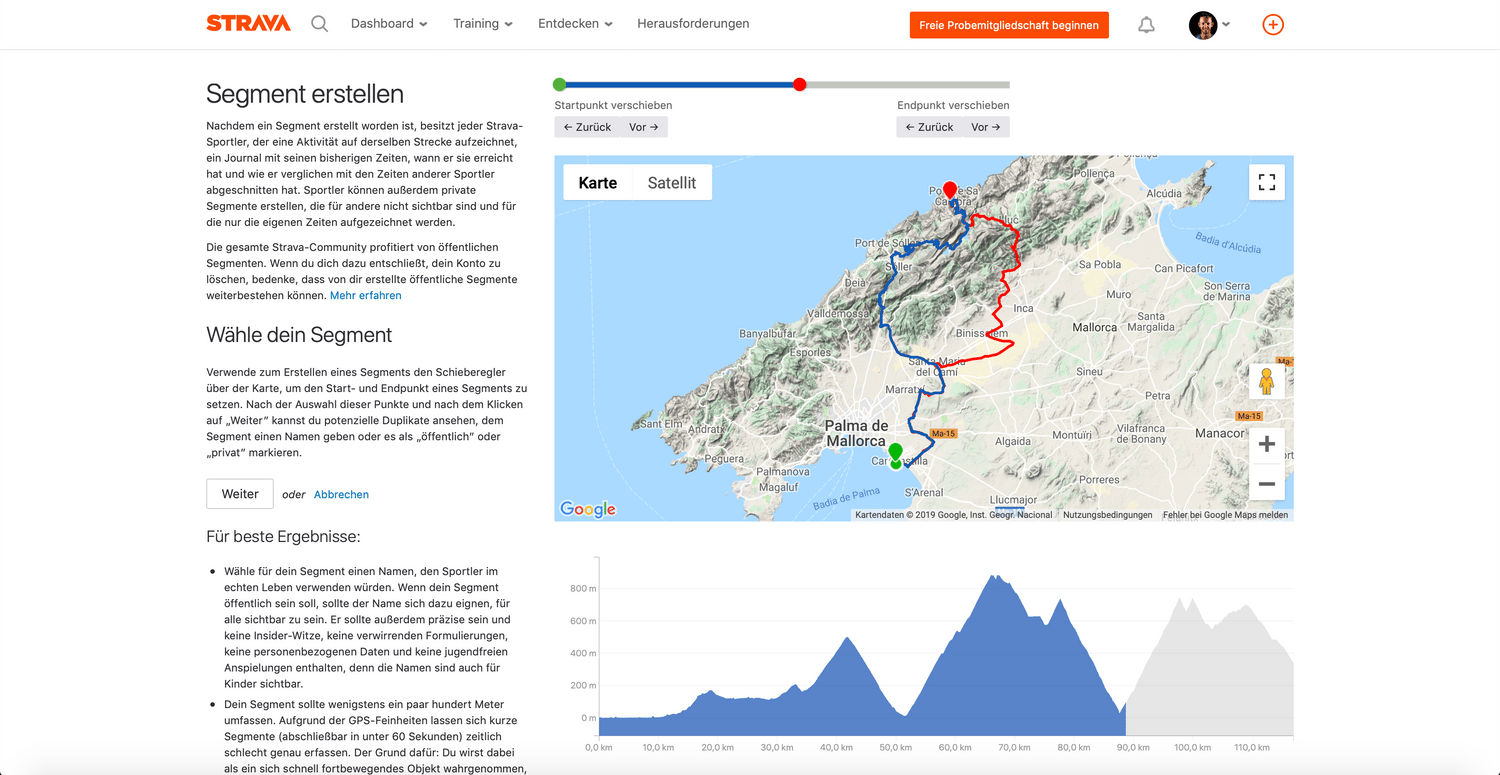The image size is (1500, 775).
Task: Open the search magnifier icon
Action: click(319, 23)
